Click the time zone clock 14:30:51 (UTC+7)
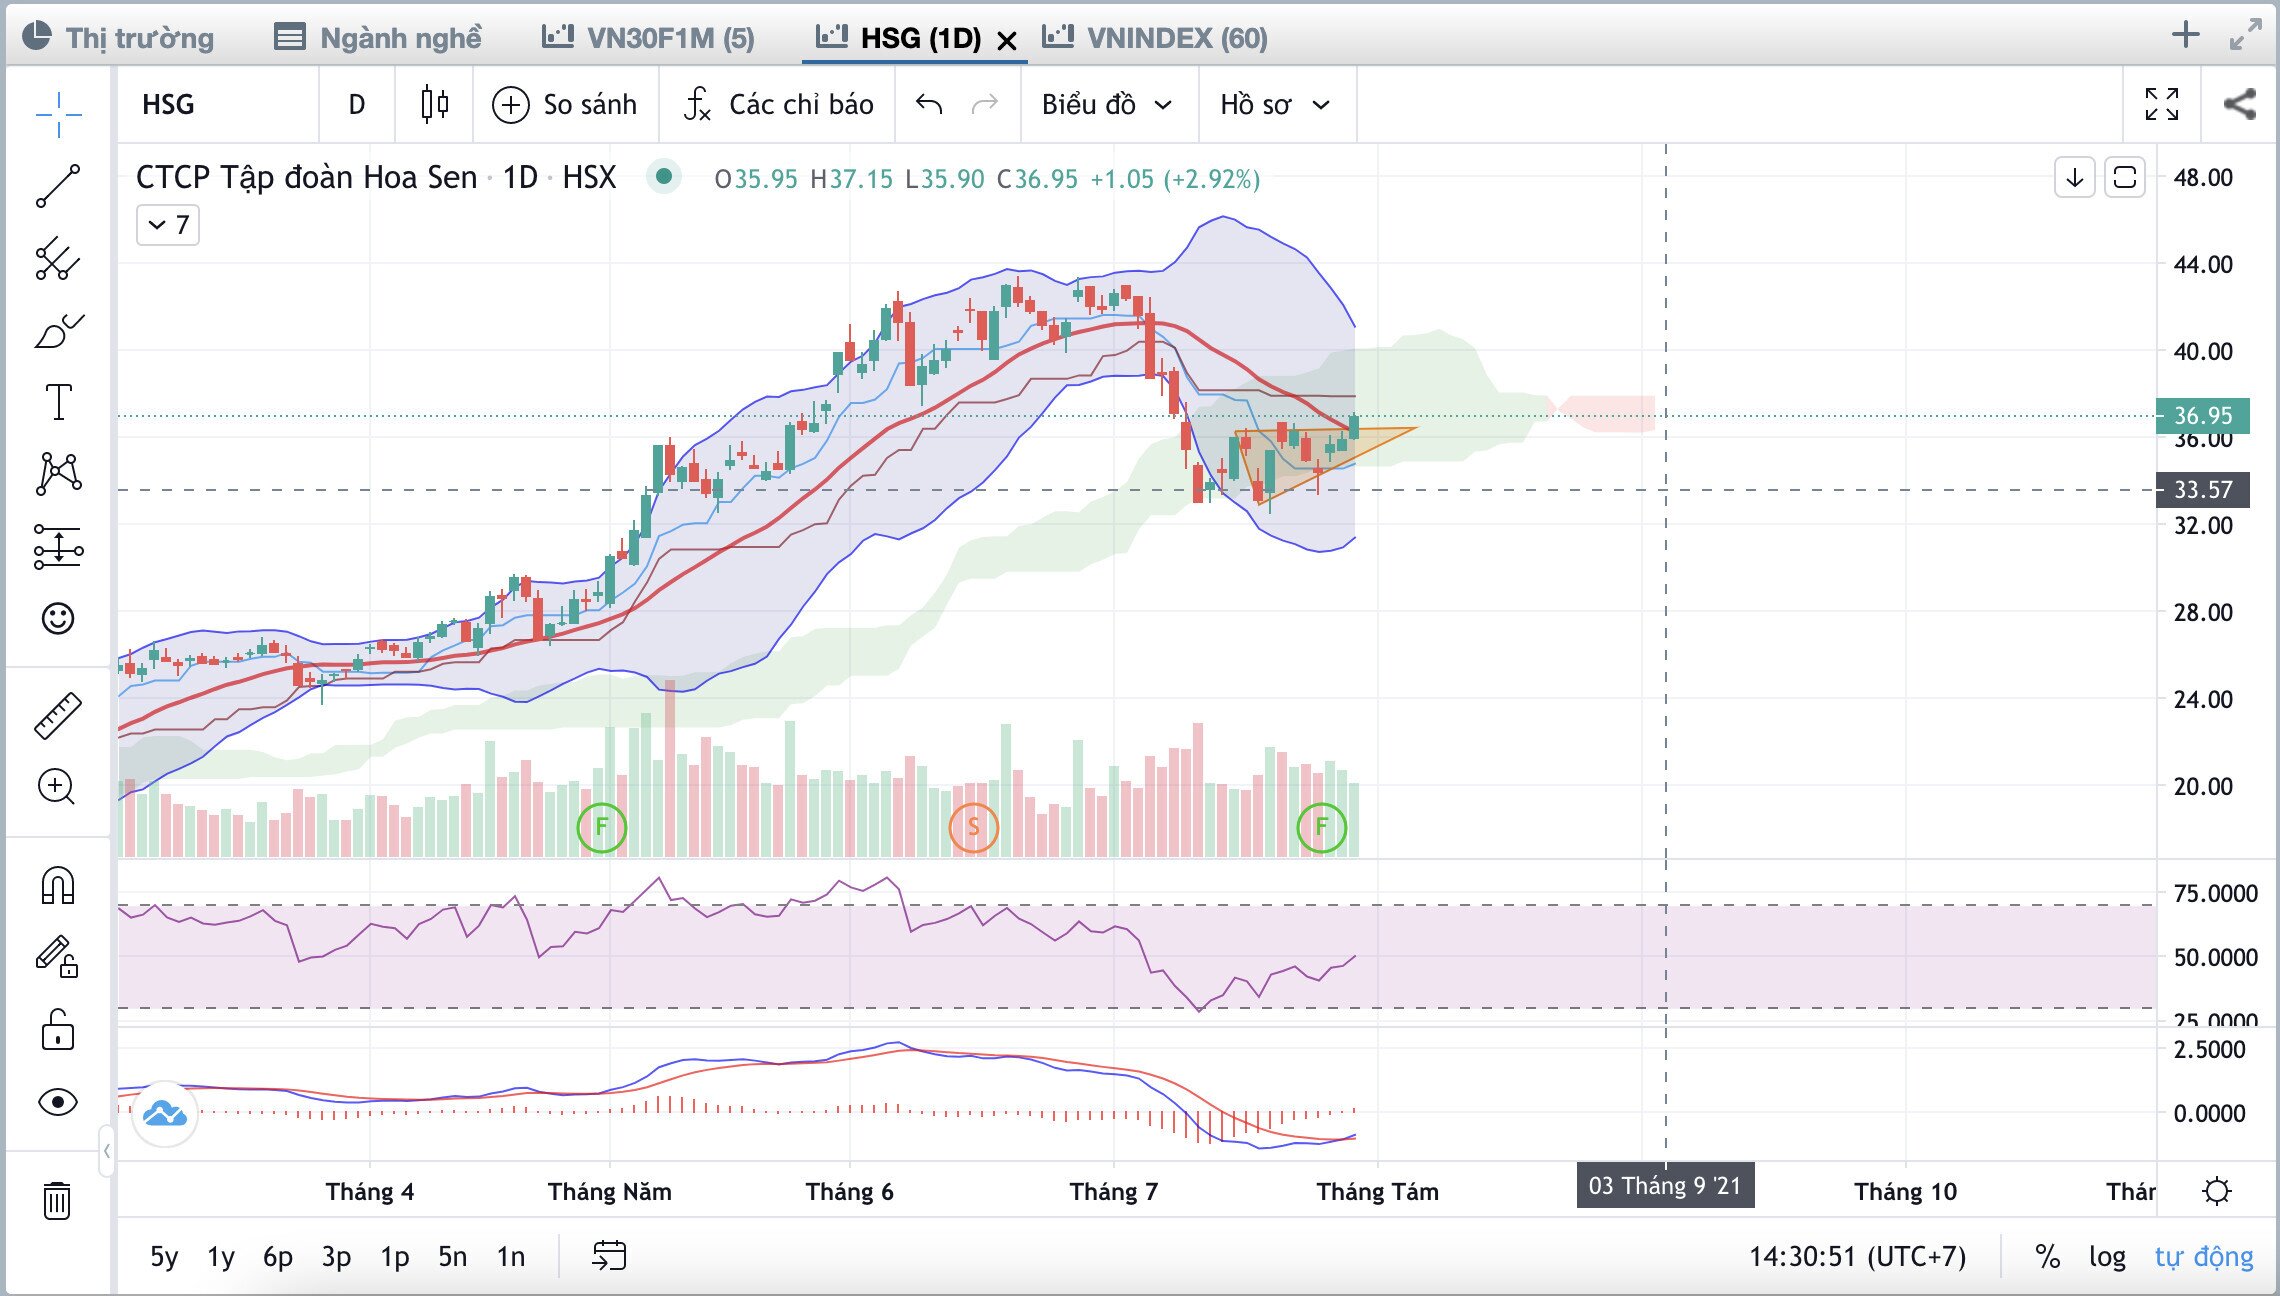This screenshot has width=2280, height=1296. [x=1857, y=1256]
